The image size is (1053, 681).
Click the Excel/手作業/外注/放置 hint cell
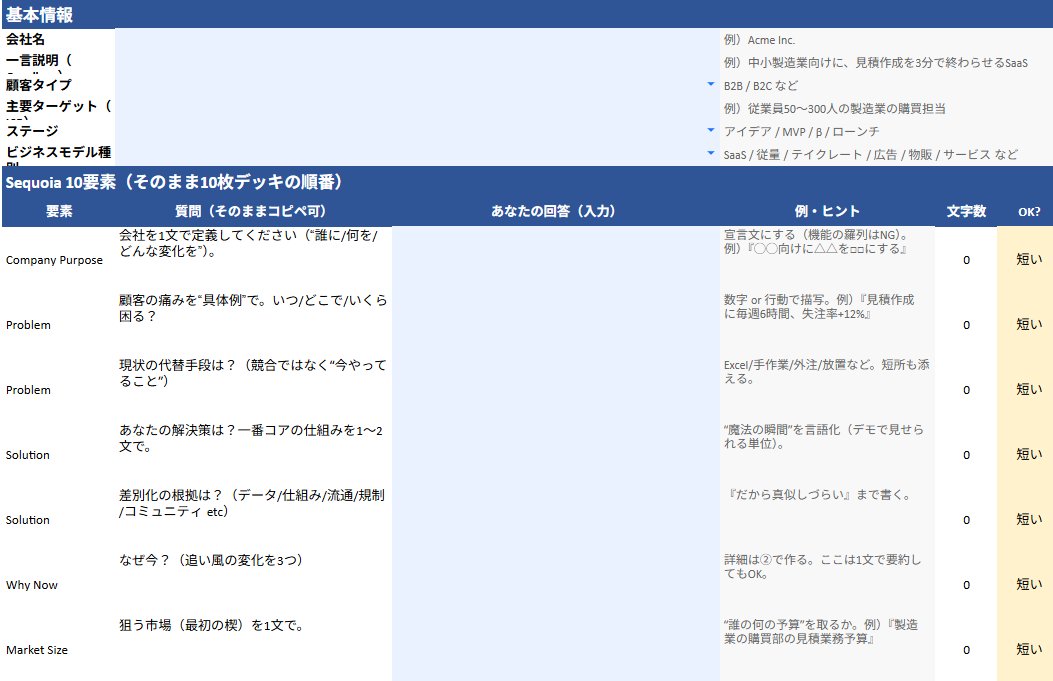(x=827, y=390)
